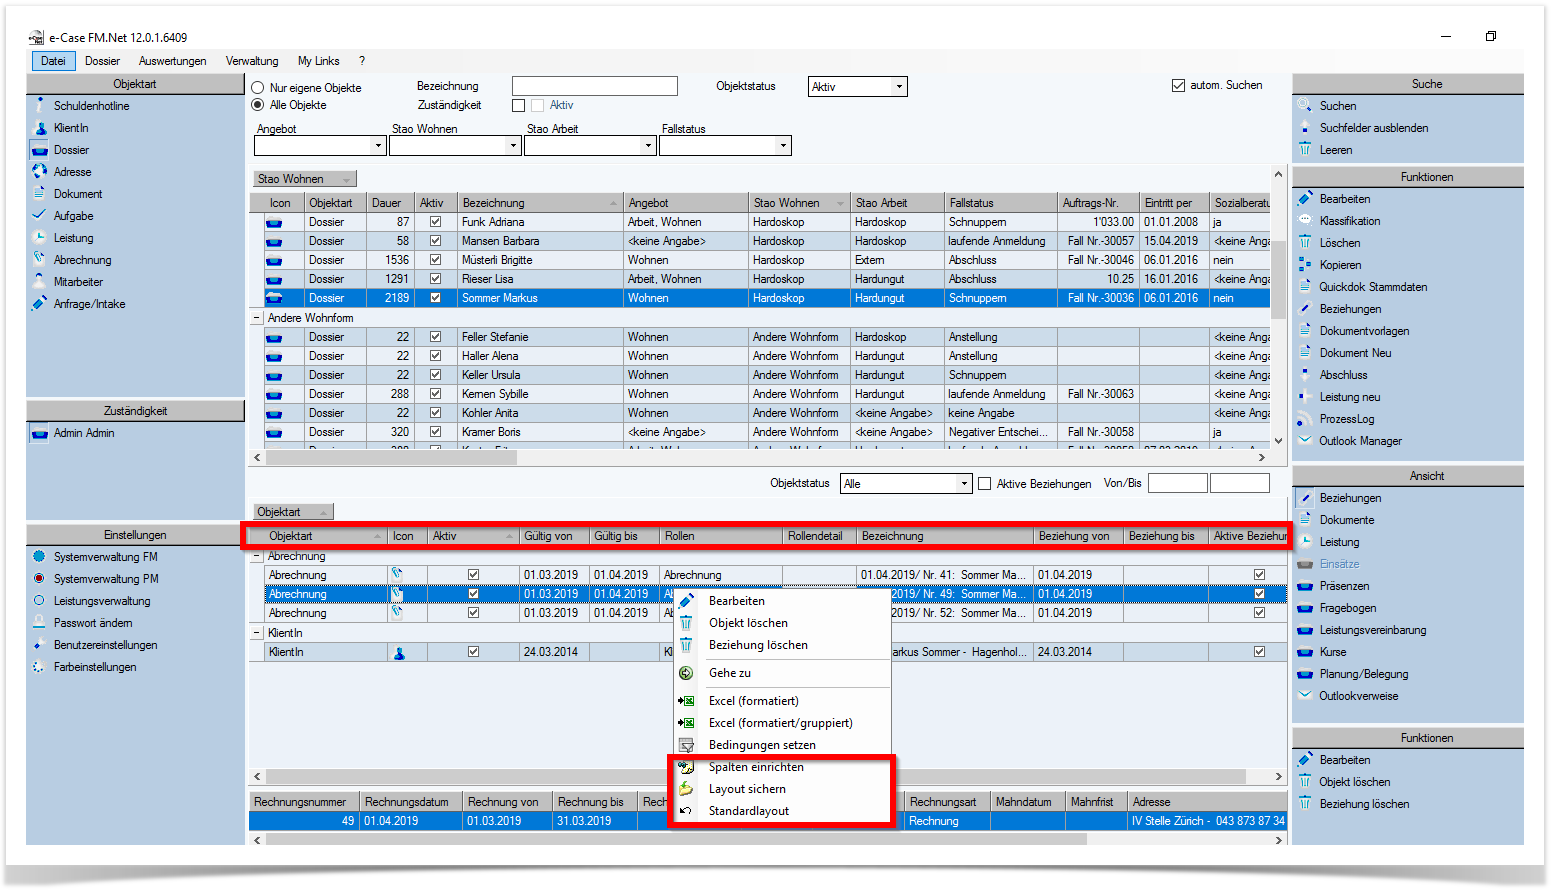
Task: Click Klassifikation function icon
Action: 1305,221
